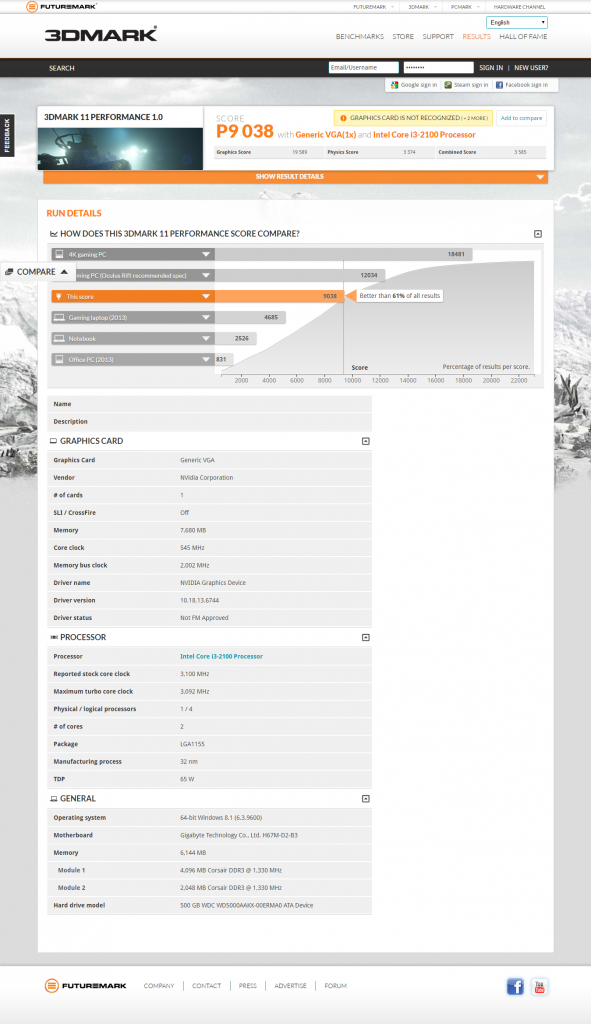591x1024 pixels.
Task: Expand the Oculus Rift gaming PC bar
Action: 206,276
